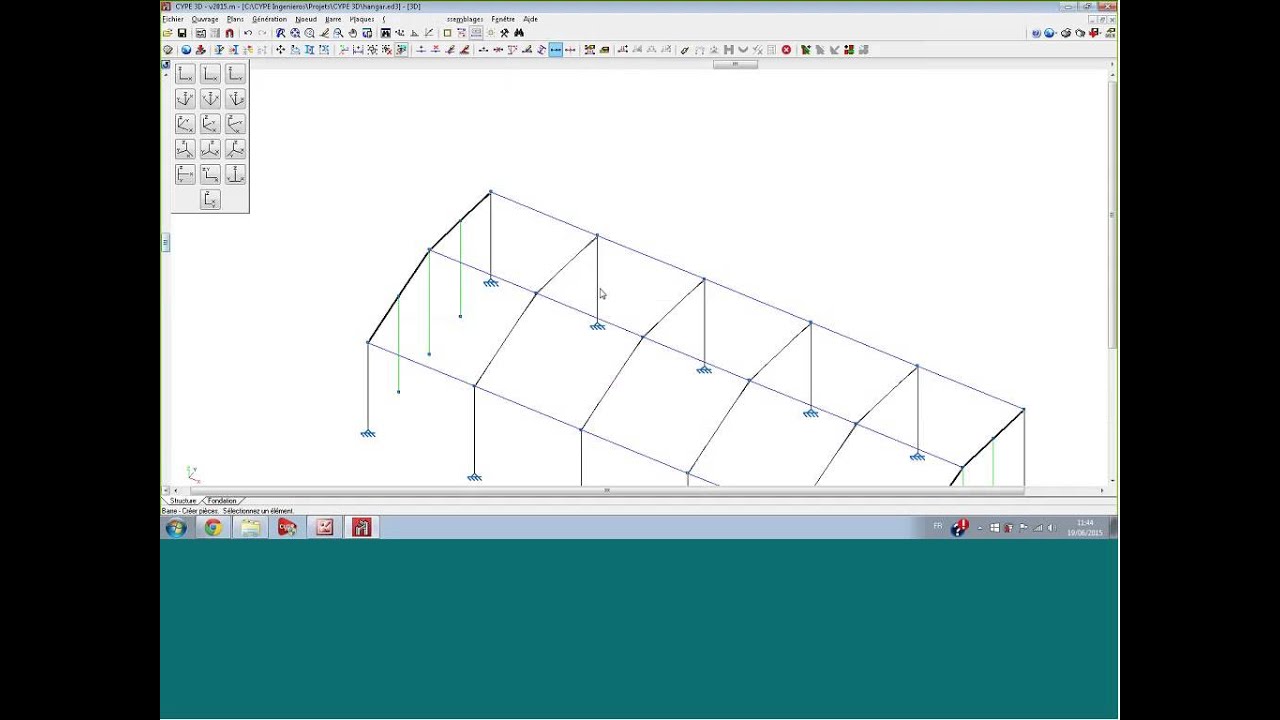Expand the Fenêtre menu

coord(503,19)
